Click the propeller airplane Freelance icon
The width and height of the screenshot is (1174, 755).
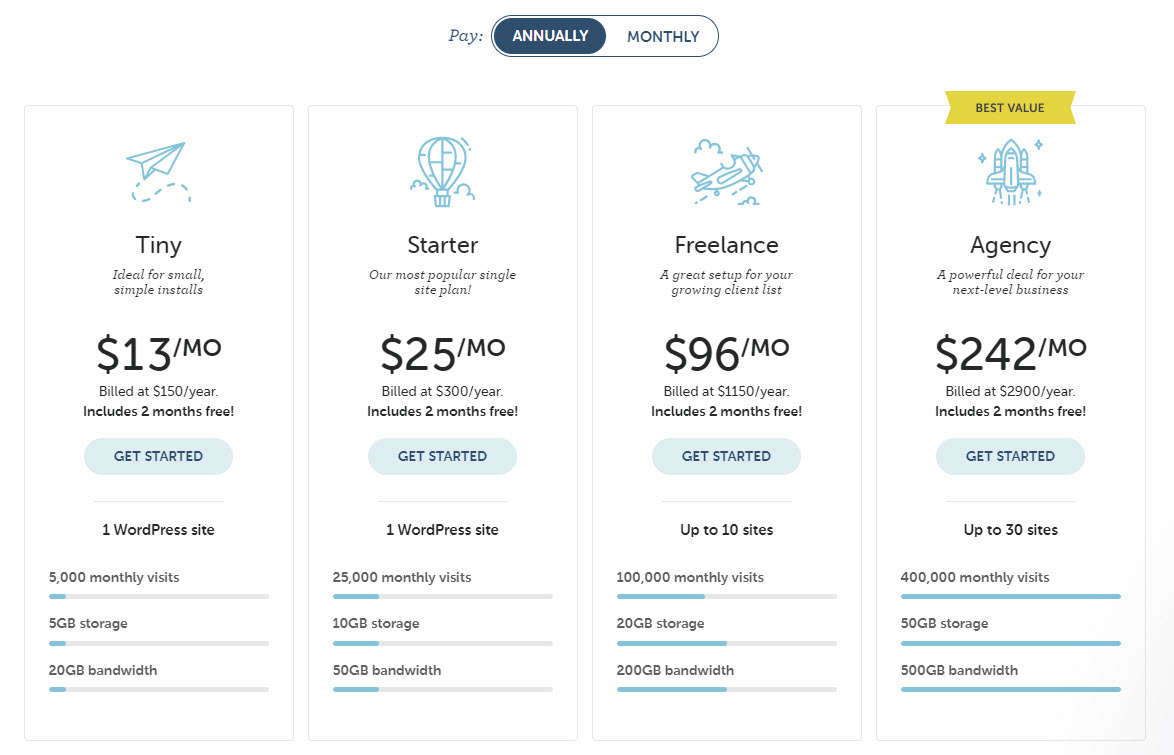click(x=726, y=172)
